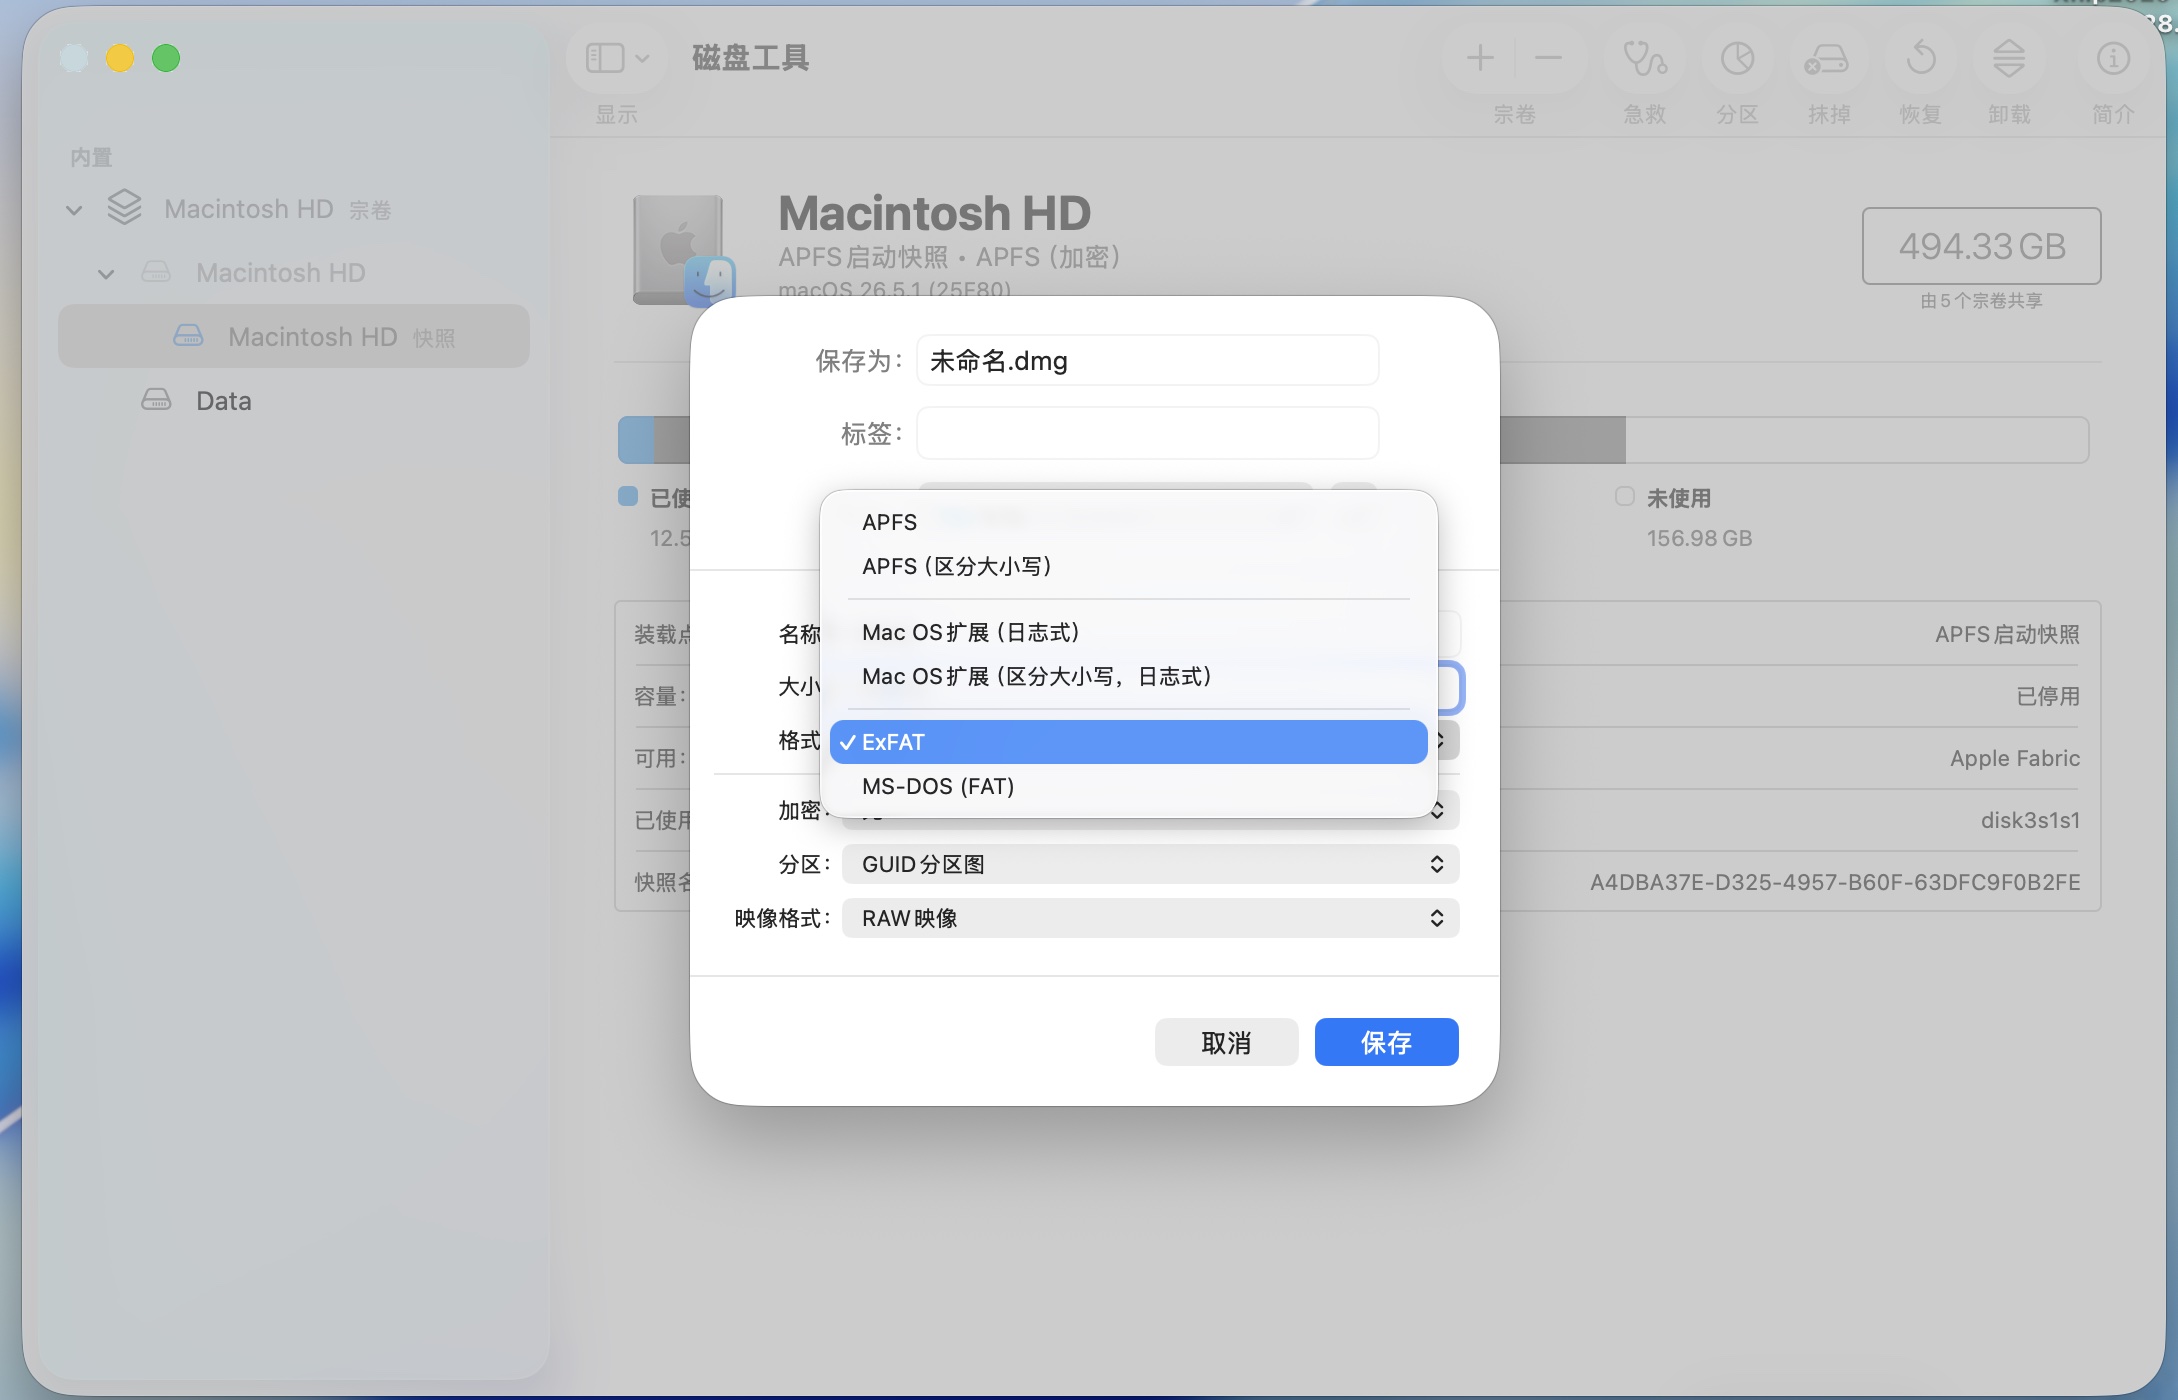Click the 标签 tags field

click(1147, 433)
